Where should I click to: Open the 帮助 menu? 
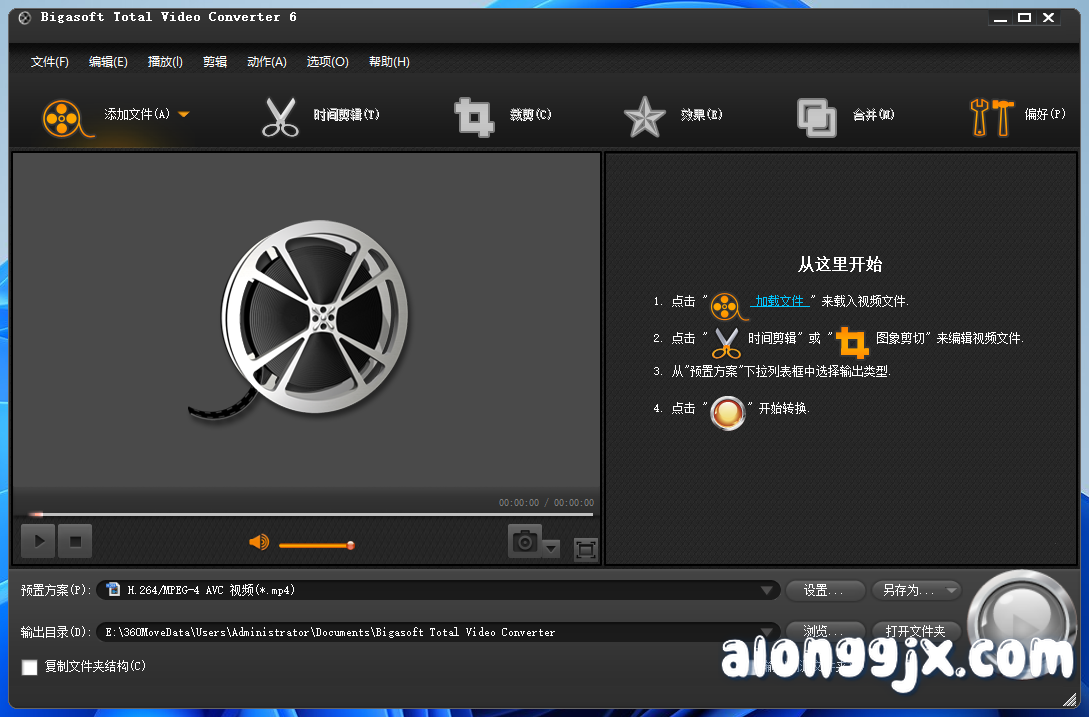point(387,61)
